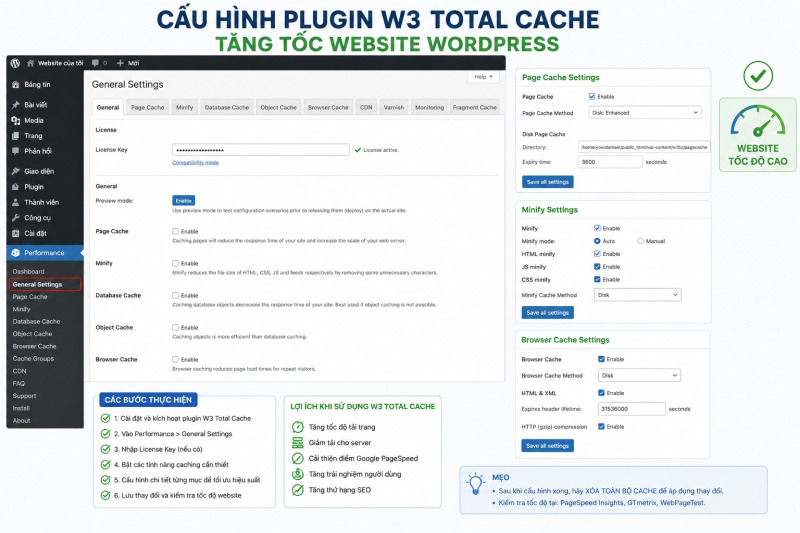The image size is (800, 533).
Task: Select the Auto minify mode radio
Action: point(597,241)
